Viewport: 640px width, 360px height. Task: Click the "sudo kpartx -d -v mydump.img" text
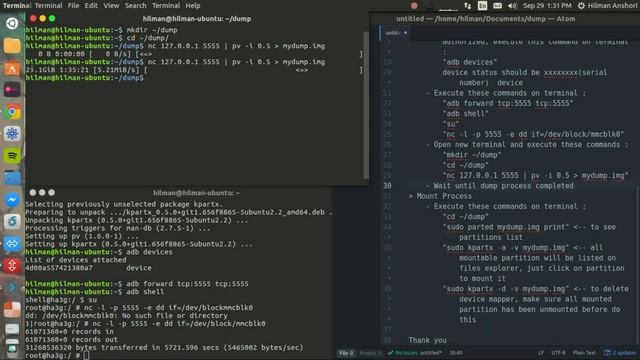coord(506,289)
